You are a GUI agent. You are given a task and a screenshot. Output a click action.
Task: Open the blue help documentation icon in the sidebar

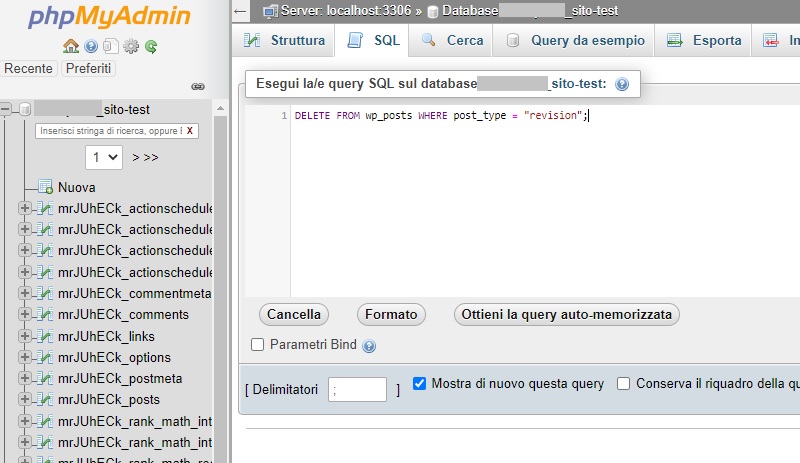[x=91, y=47]
